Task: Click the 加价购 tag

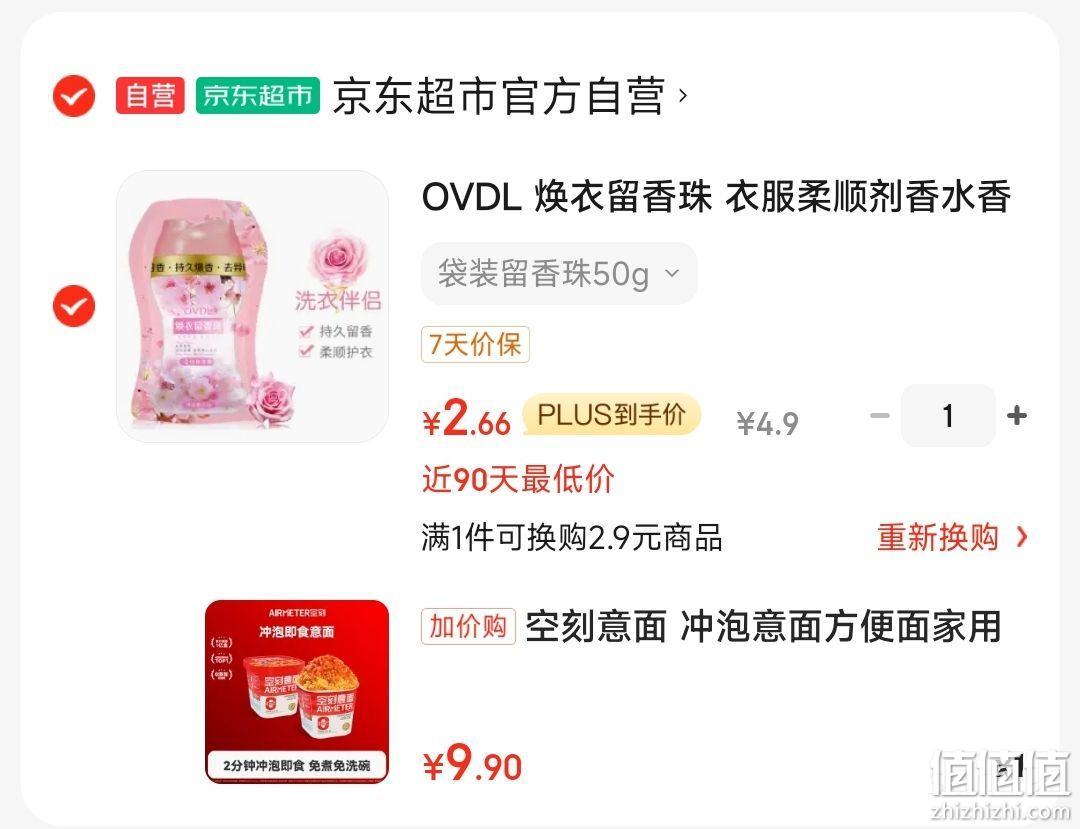Action: 468,627
